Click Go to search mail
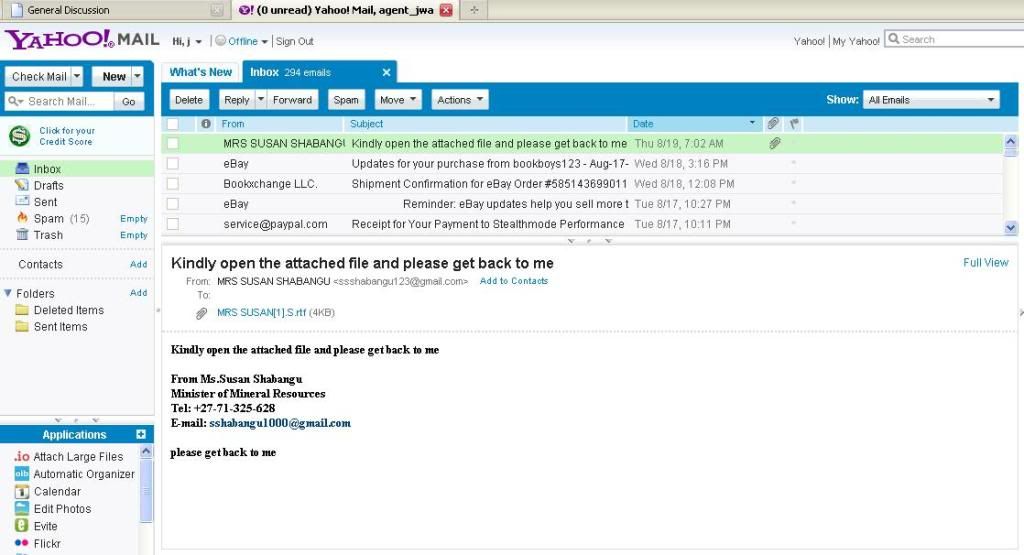Viewport: 1024px width, 555px height. pyautogui.click(x=129, y=101)
